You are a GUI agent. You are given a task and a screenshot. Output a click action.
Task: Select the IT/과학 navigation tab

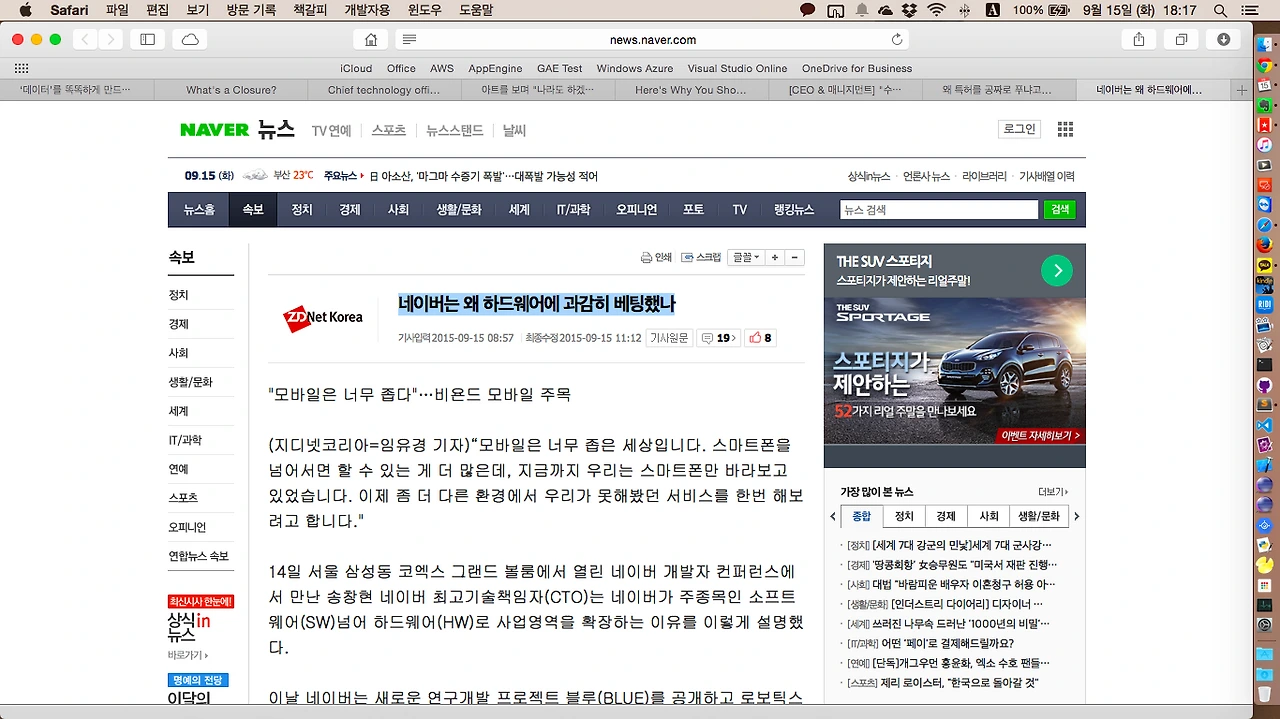click(x=573, y=210)
